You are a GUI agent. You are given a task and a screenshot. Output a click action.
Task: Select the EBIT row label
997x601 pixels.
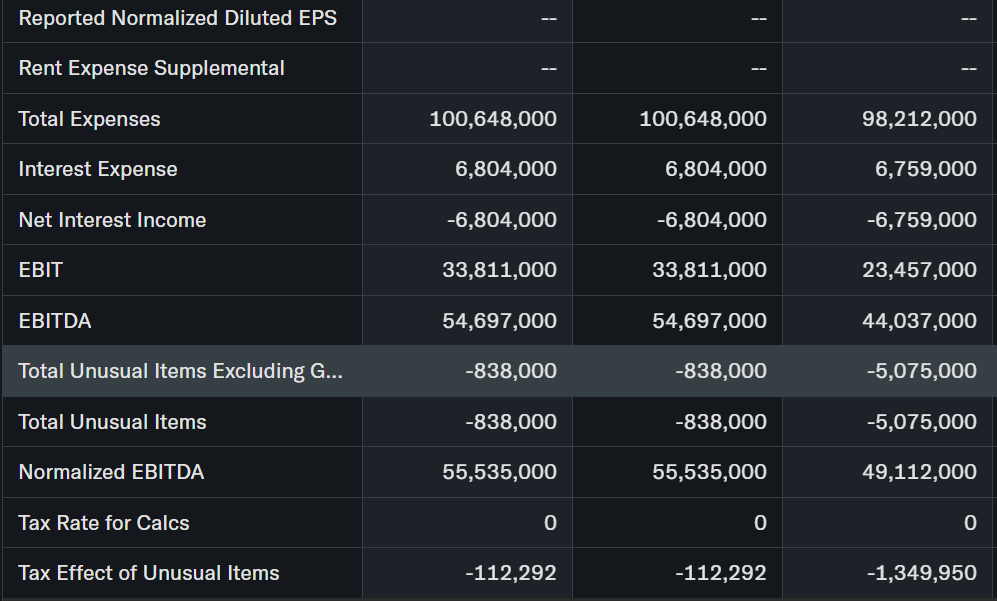tap(41, 270)
